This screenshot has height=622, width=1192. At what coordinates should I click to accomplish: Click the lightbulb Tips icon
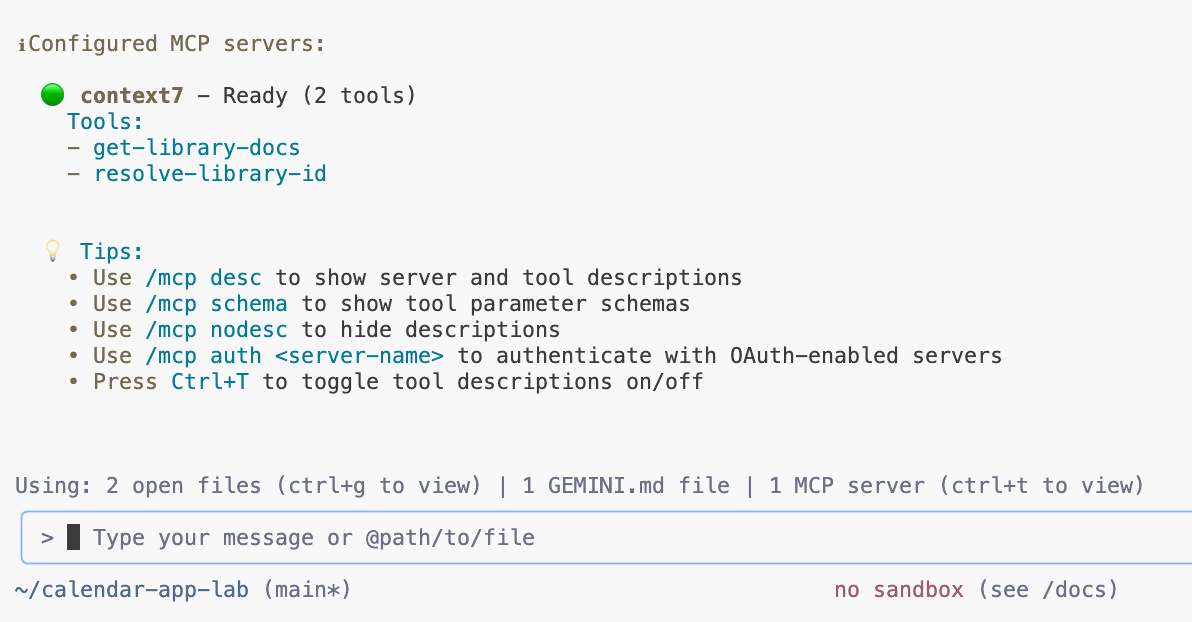[53, 251]
